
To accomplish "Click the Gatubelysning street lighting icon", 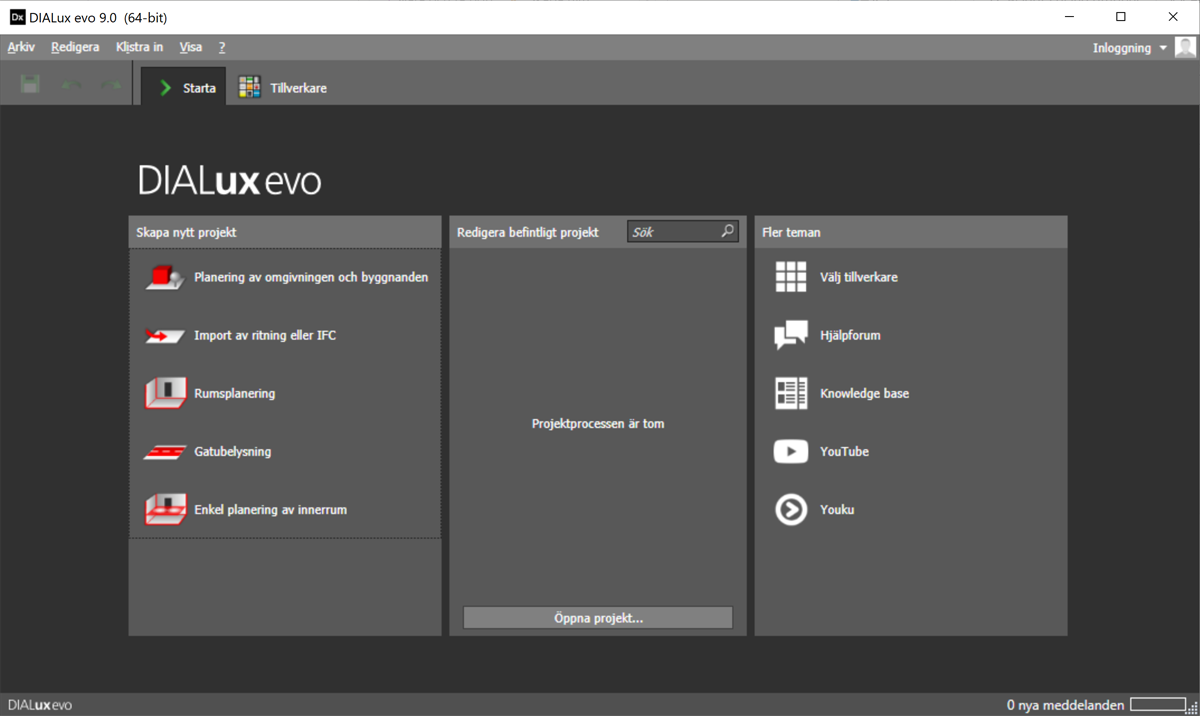I will (165, 452).
